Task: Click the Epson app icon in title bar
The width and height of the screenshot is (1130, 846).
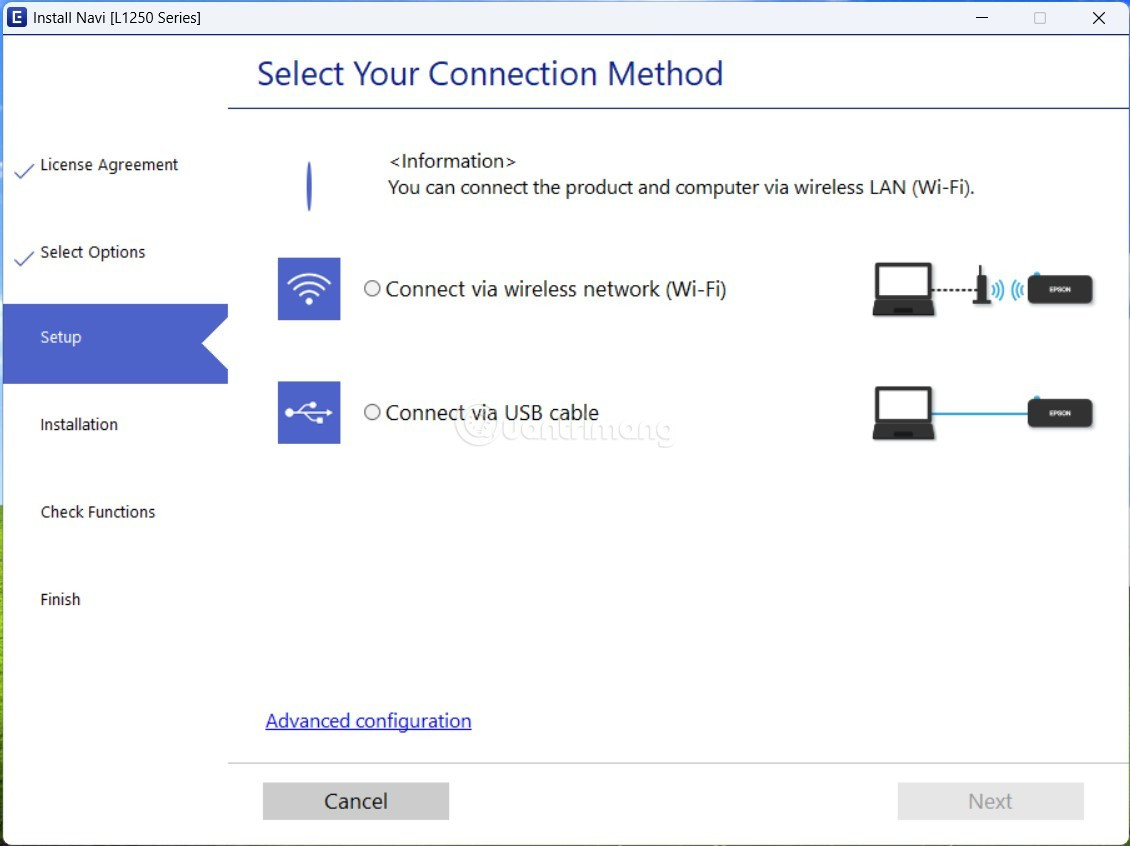Action: click(x=17, y=18)
